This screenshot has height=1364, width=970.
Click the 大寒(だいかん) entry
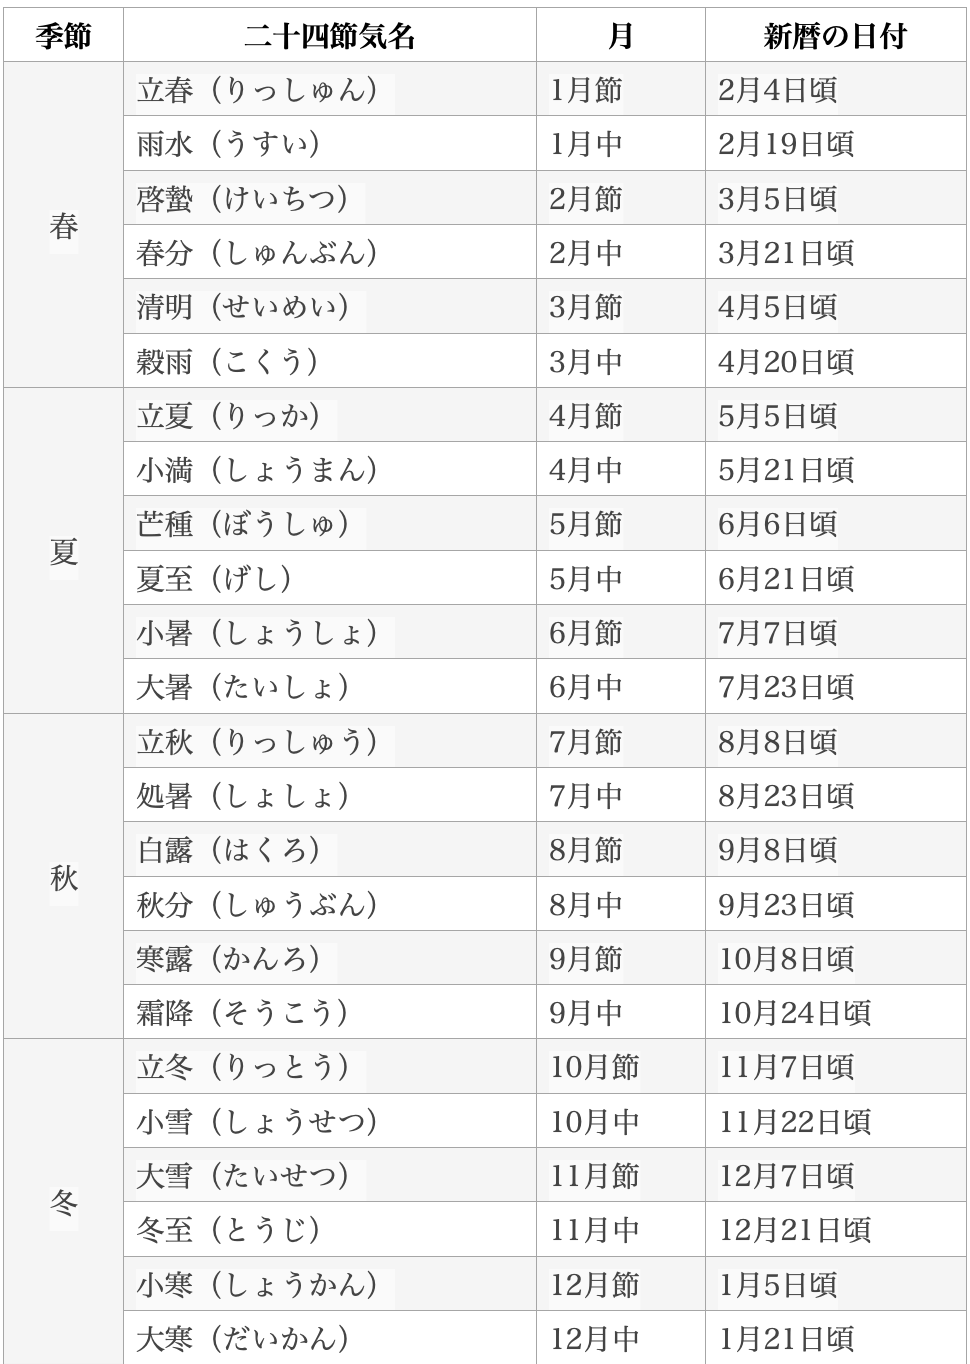coord(330,1337)
